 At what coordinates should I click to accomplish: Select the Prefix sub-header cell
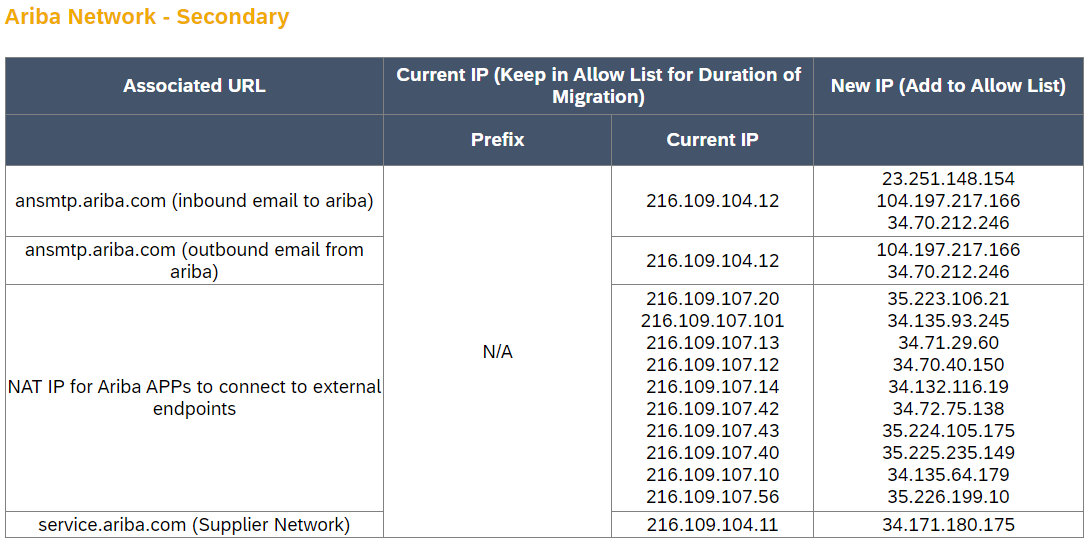[497, 140]
